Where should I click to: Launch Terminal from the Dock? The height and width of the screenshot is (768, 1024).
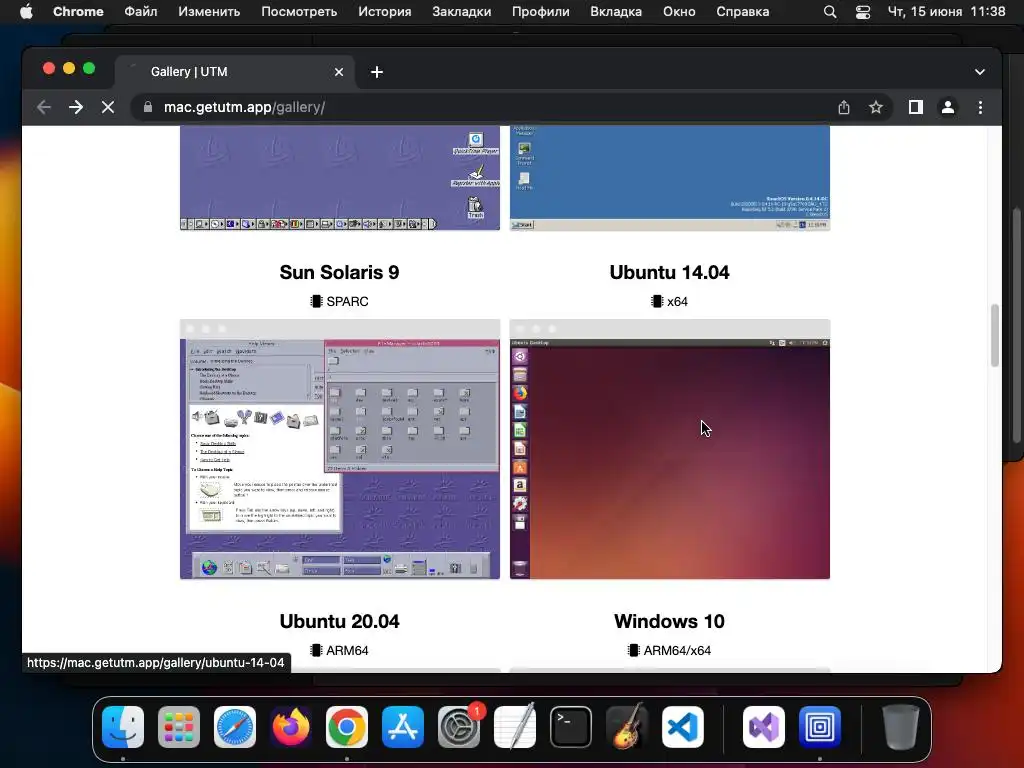pos(571,727)
